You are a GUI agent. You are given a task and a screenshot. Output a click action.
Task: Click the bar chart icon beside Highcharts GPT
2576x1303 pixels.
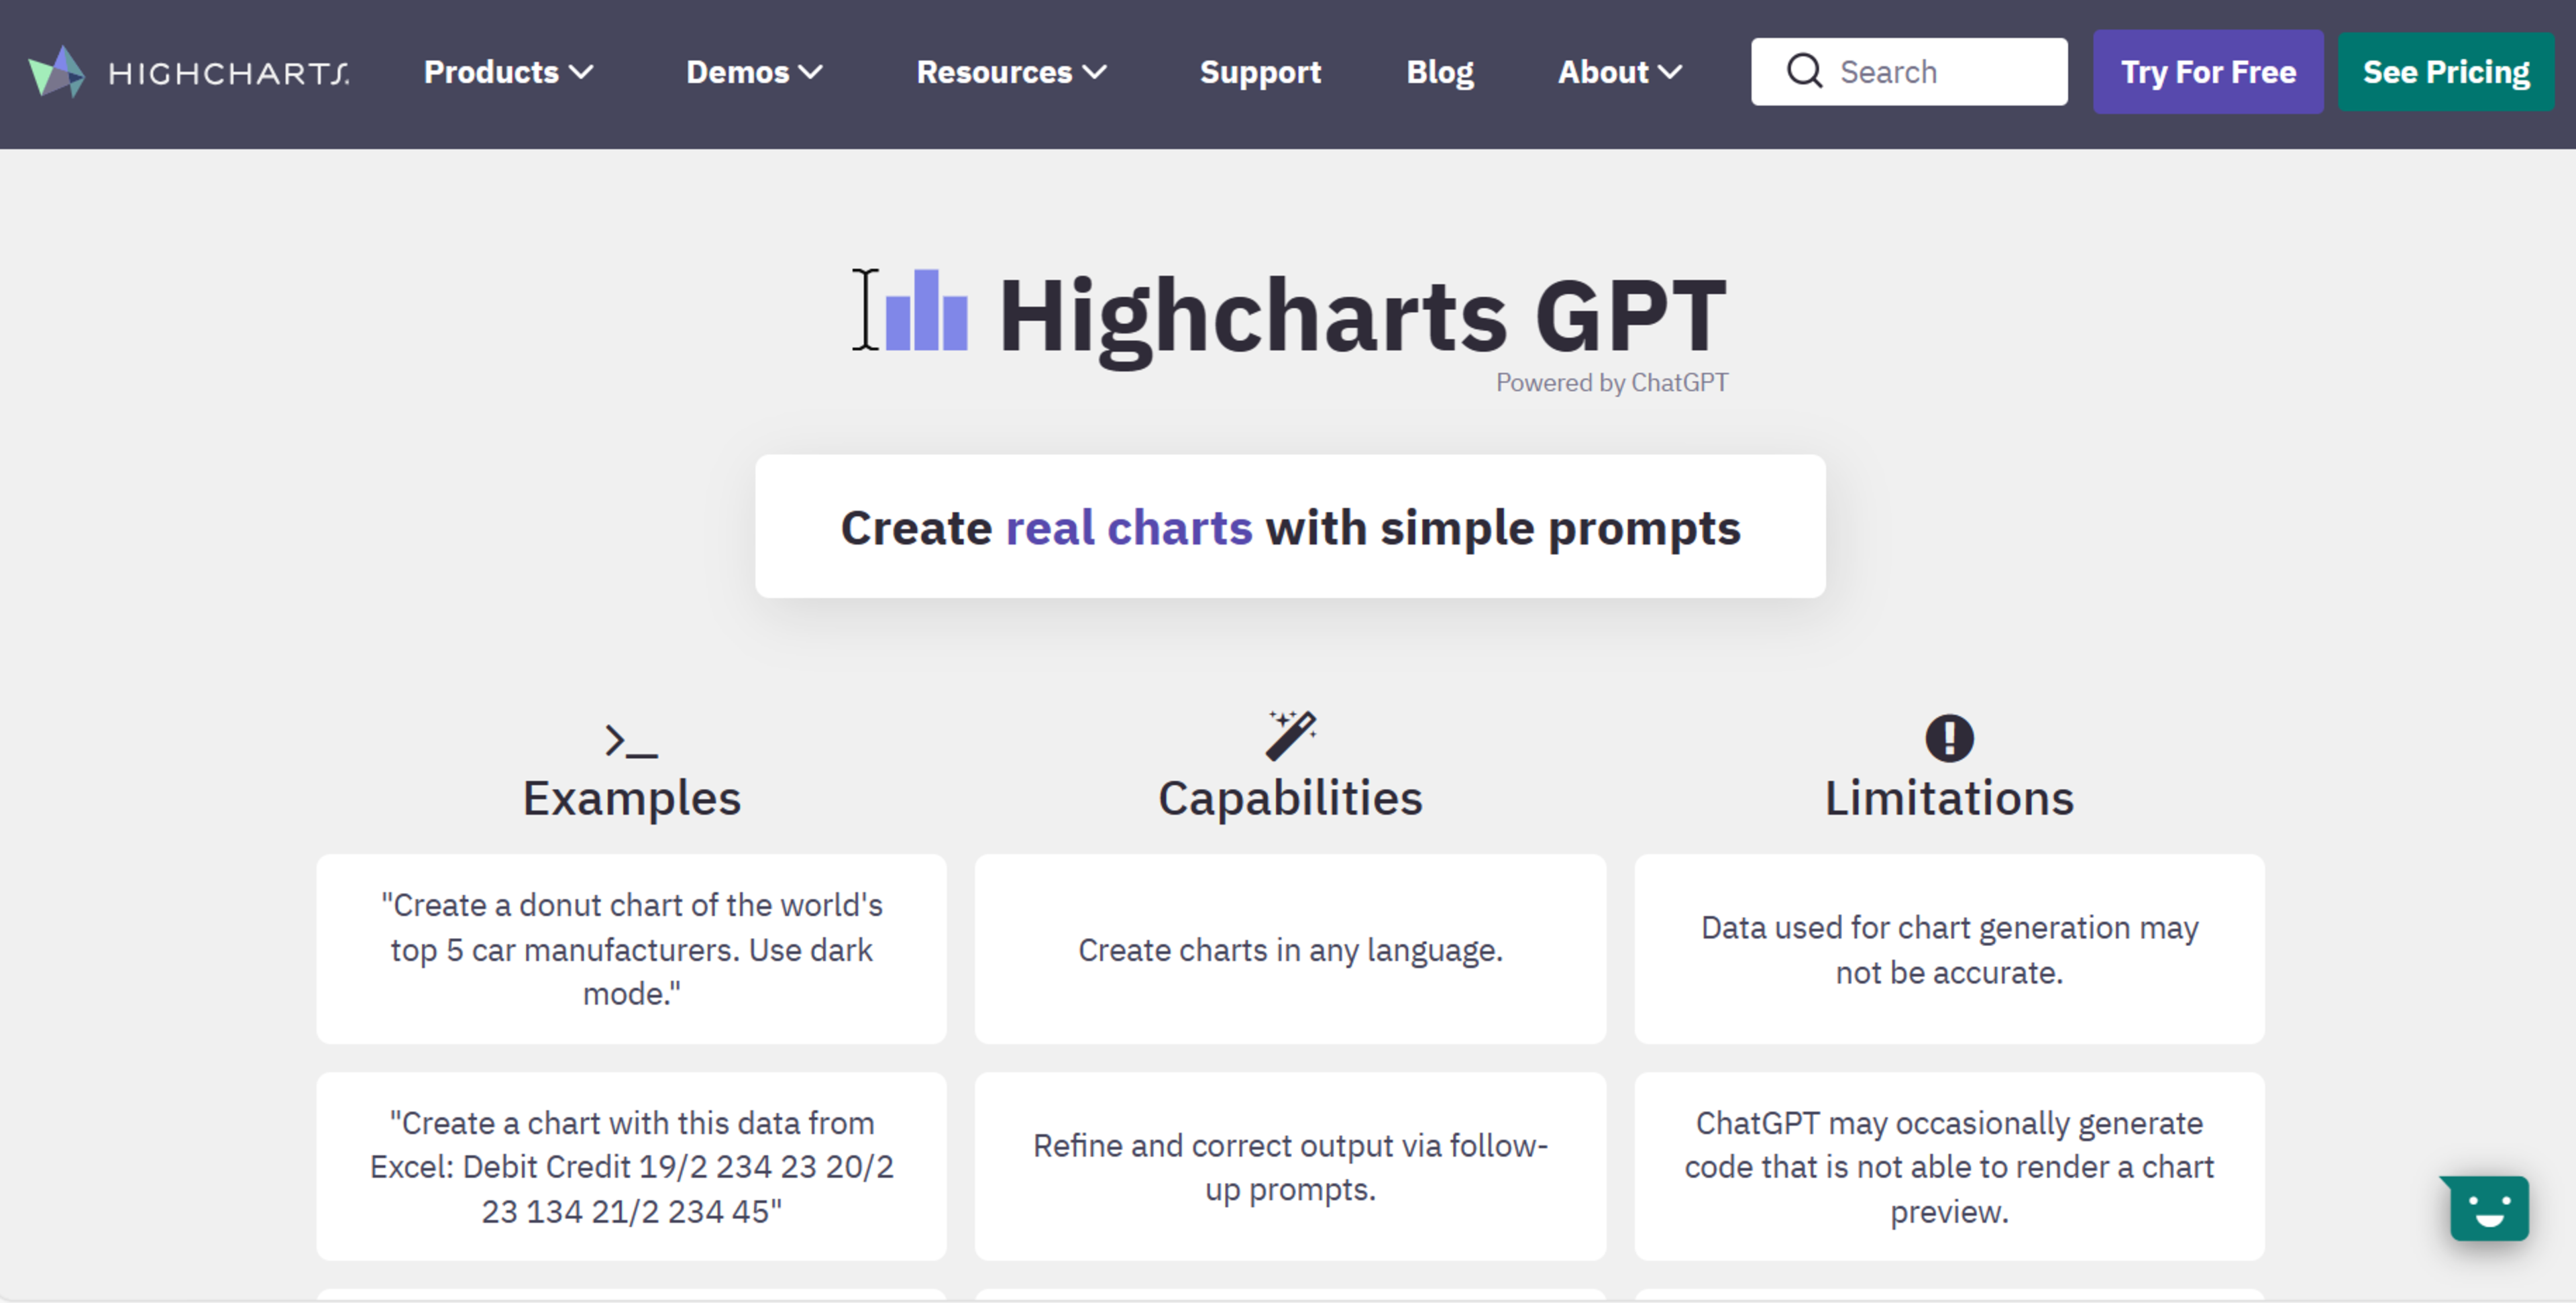(926, 311)
